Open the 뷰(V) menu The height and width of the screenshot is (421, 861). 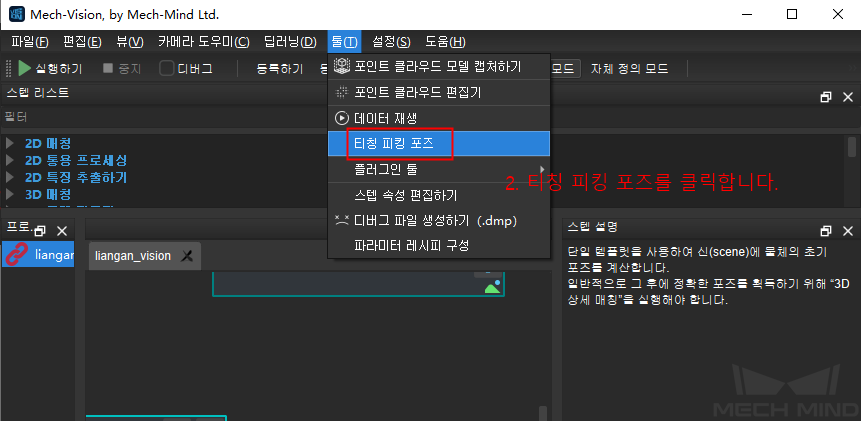130,42
